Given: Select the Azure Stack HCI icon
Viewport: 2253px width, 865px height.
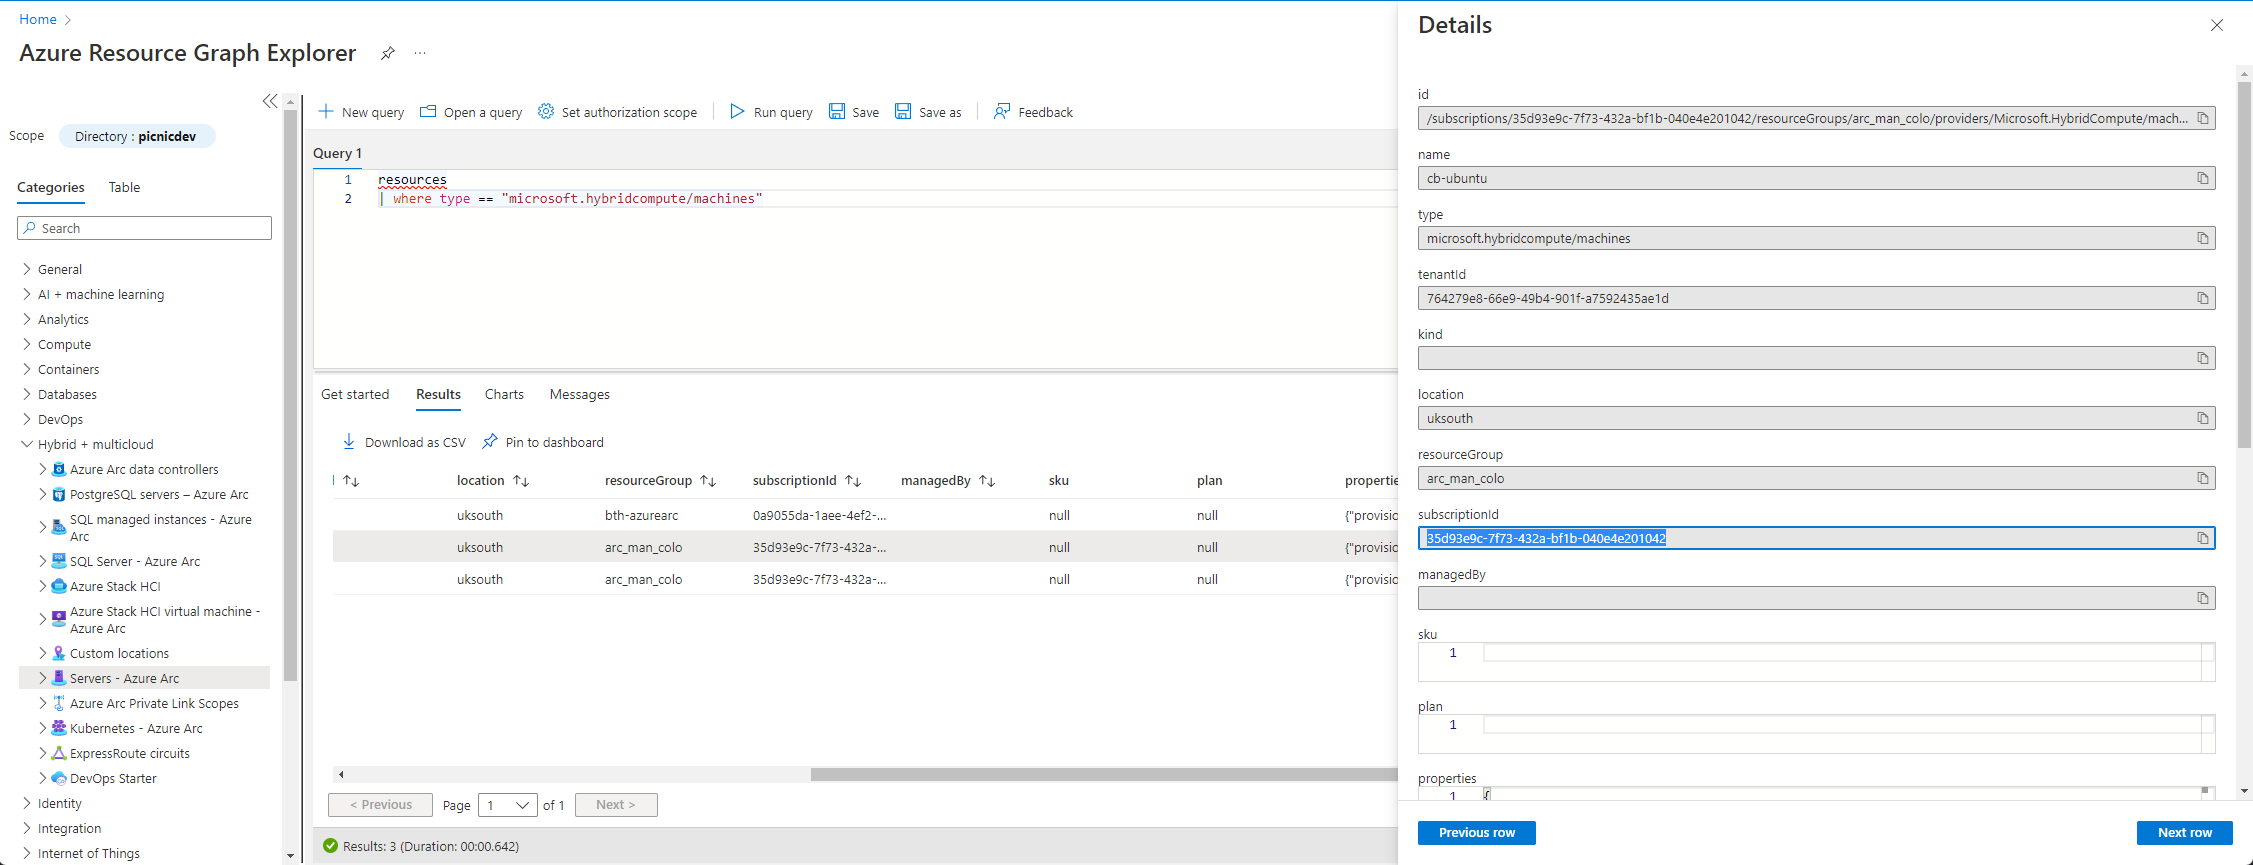Looking at the screenshot, I should tap(59, 586).
